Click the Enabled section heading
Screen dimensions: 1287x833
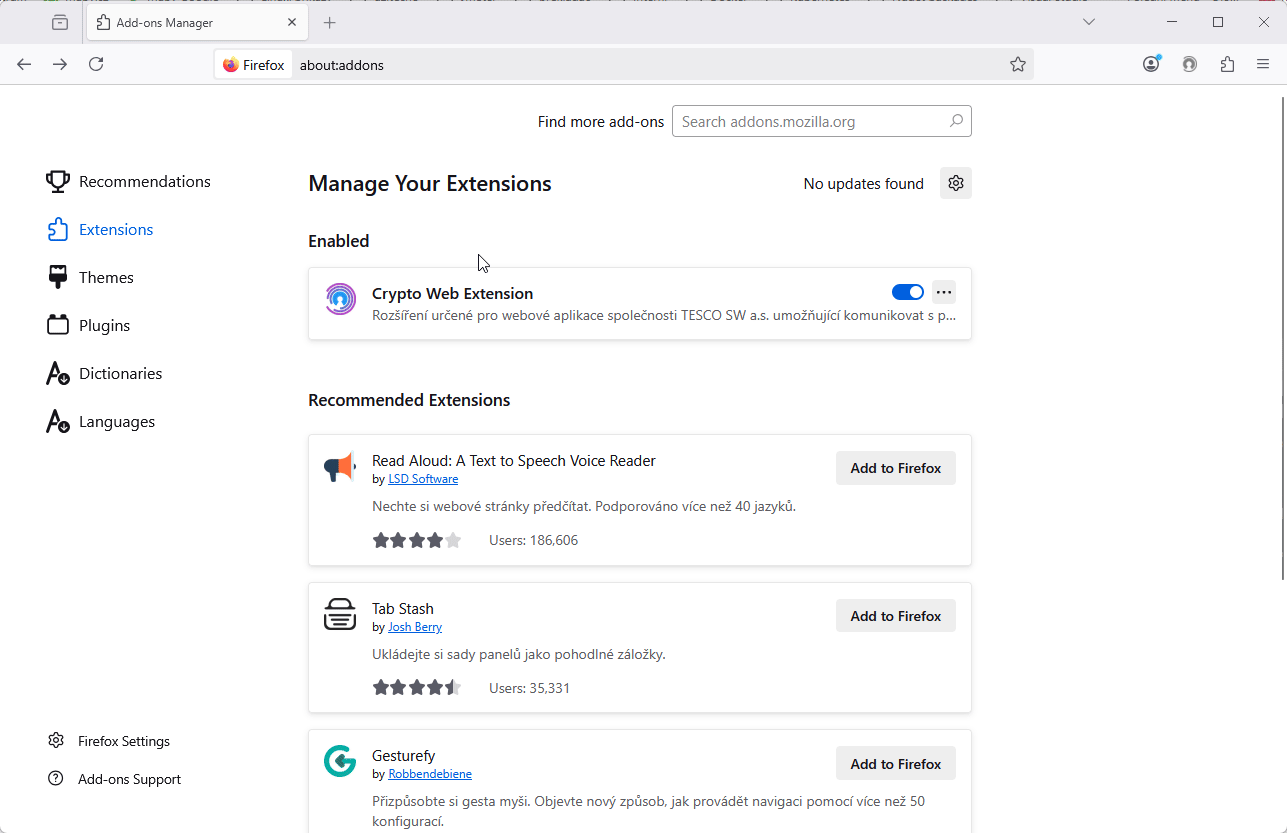(x=339, y=241)
